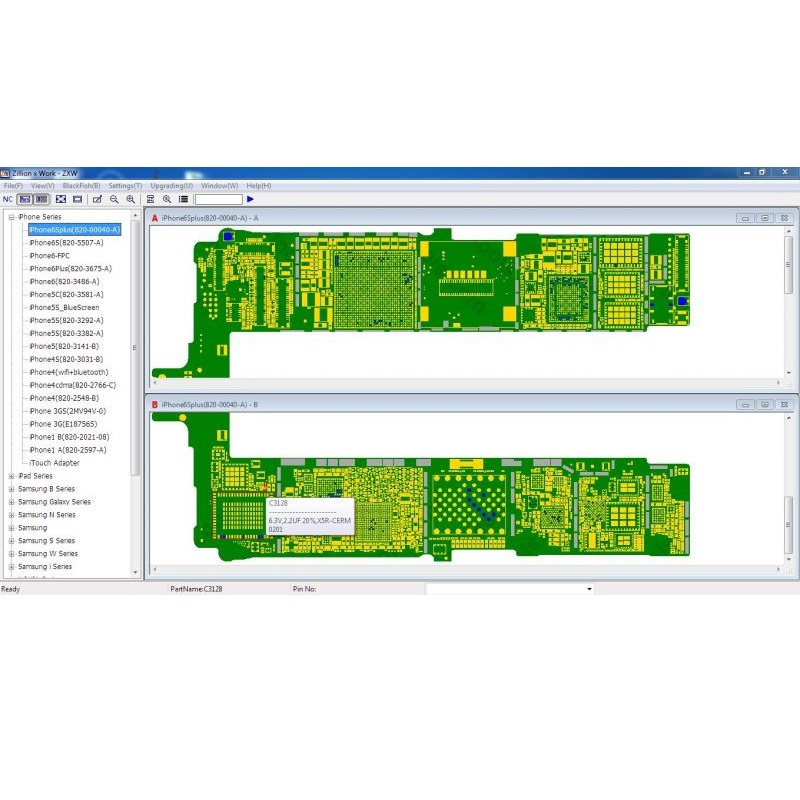Click the list view toolbar icon
Viewport: 800px width, 800px height.
pos(183,199)
